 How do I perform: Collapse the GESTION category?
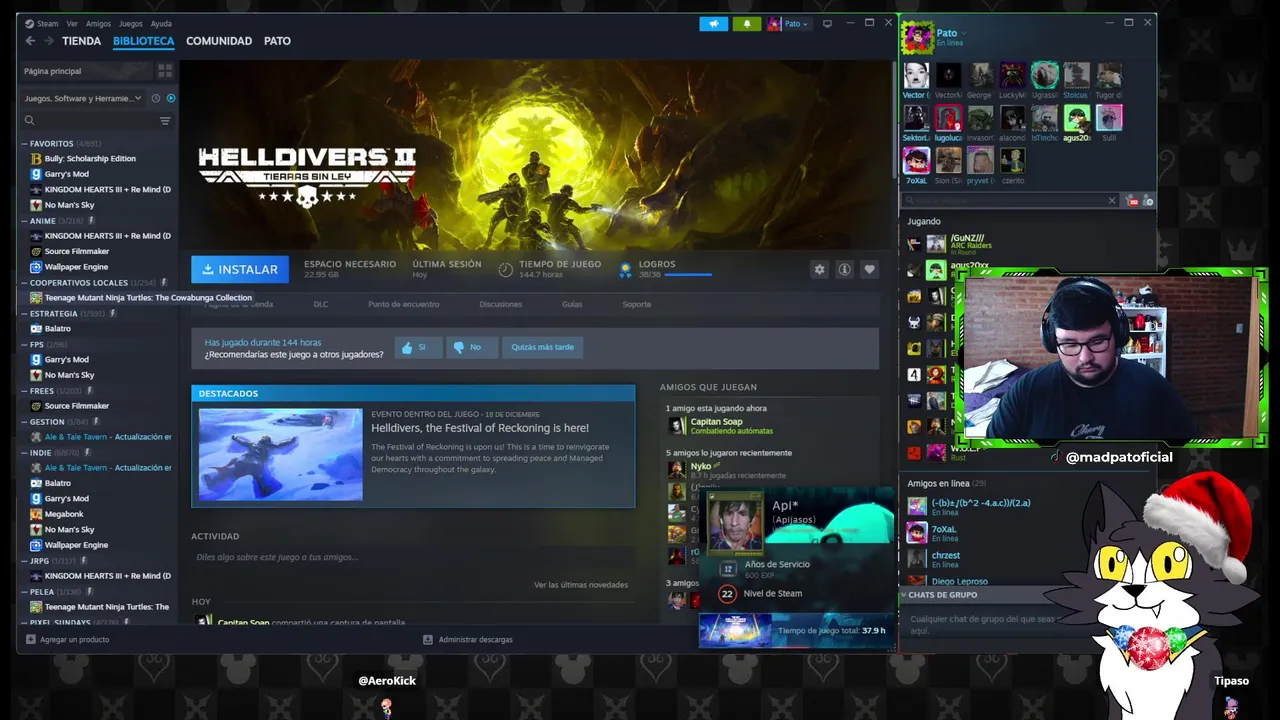[x=24, y=422]
